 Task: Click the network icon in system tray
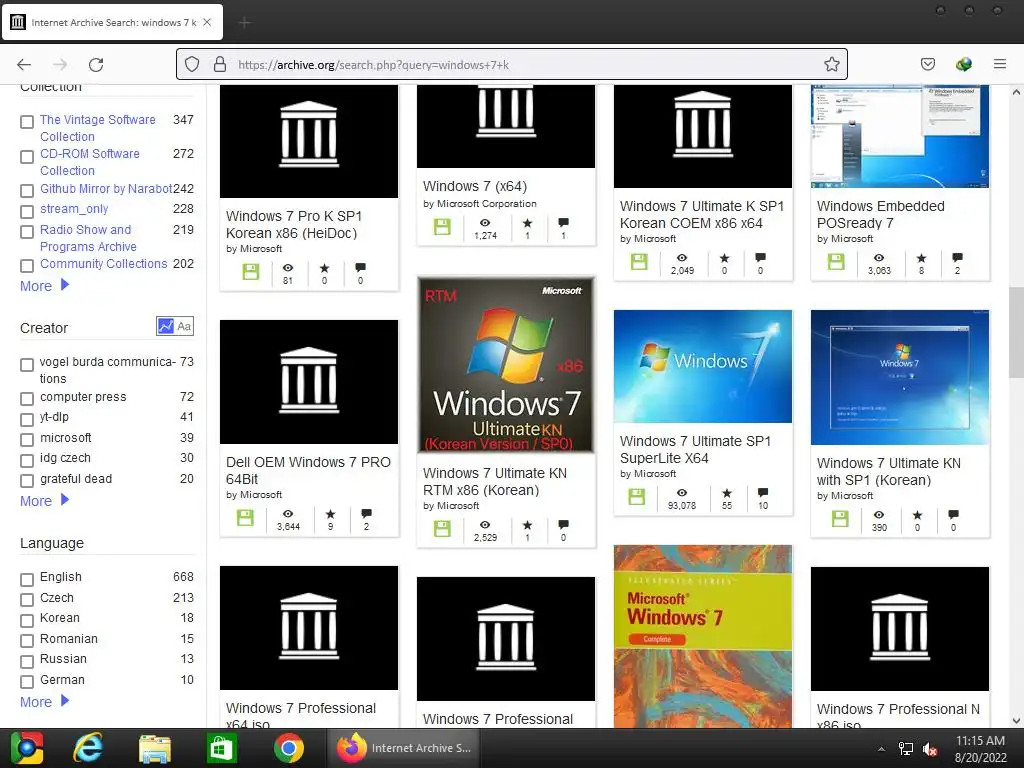[905, 748]
